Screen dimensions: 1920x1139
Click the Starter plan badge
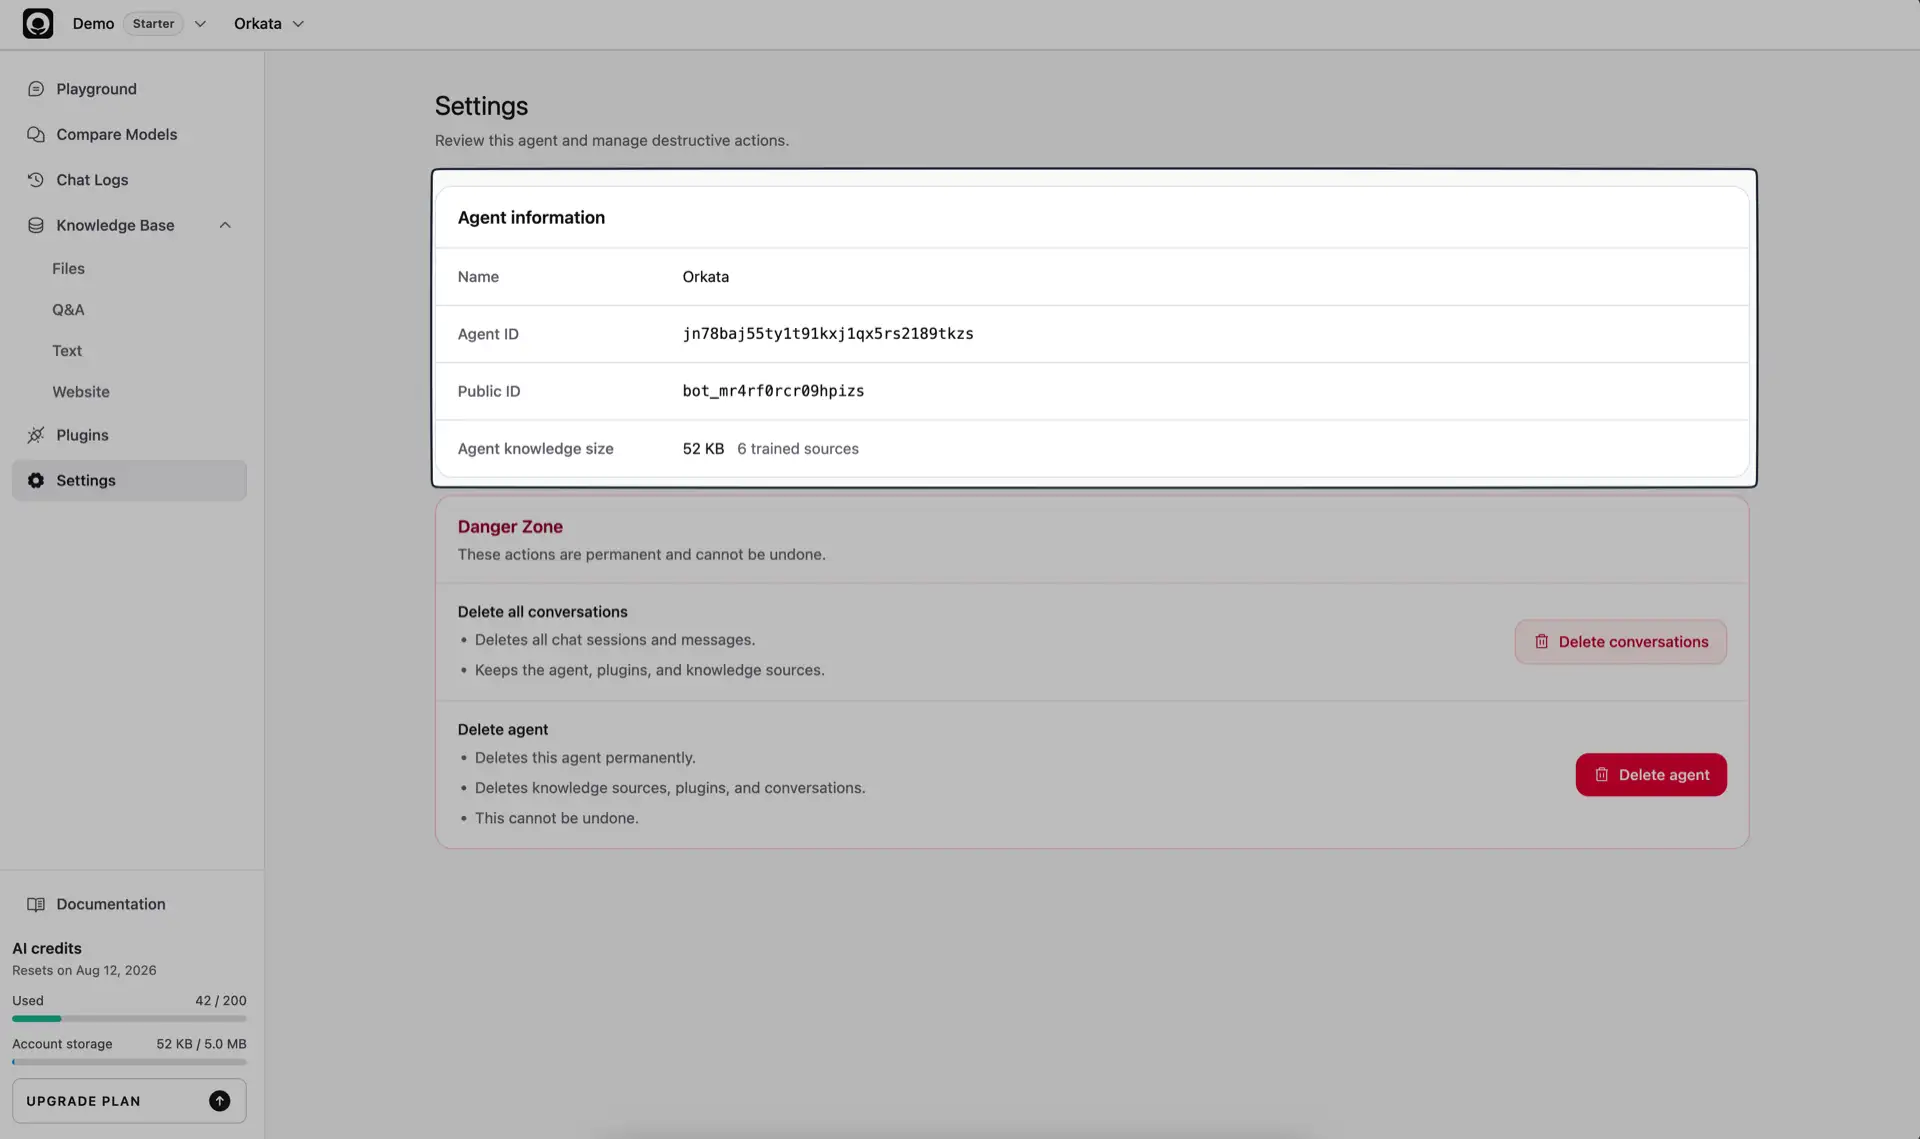tap(153, 24)
